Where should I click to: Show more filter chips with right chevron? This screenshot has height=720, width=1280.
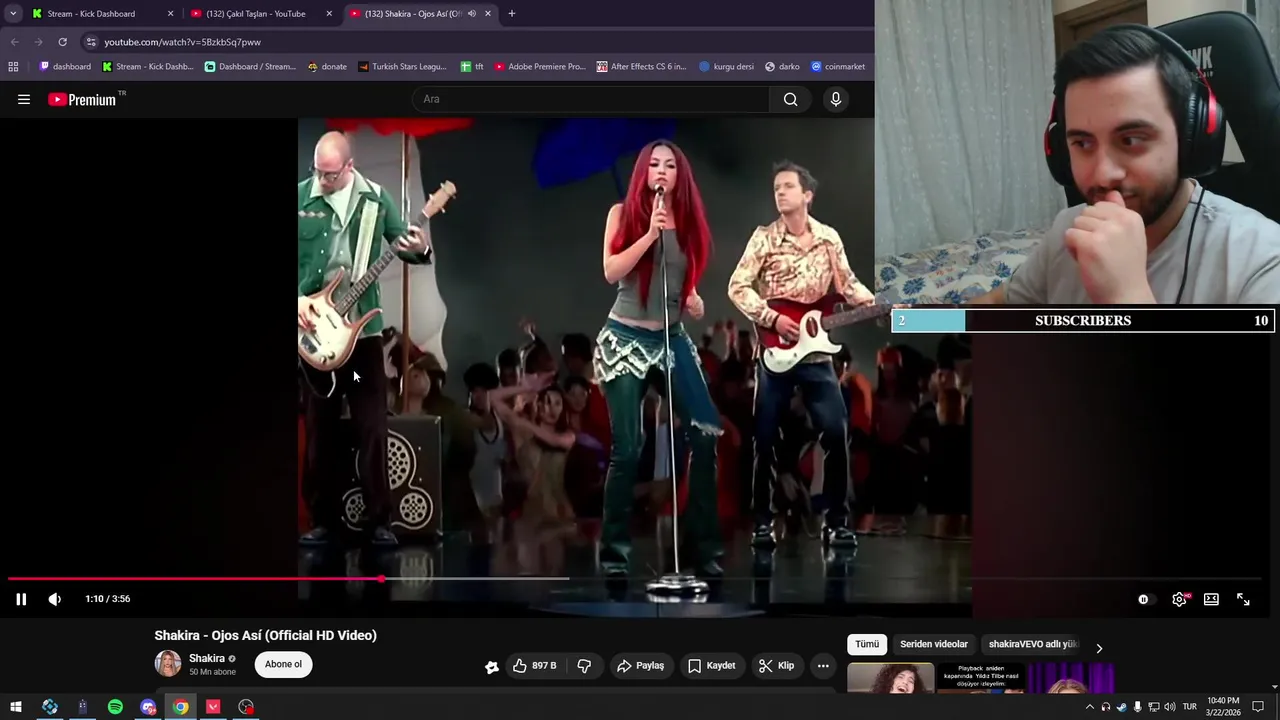(1099, 648)
